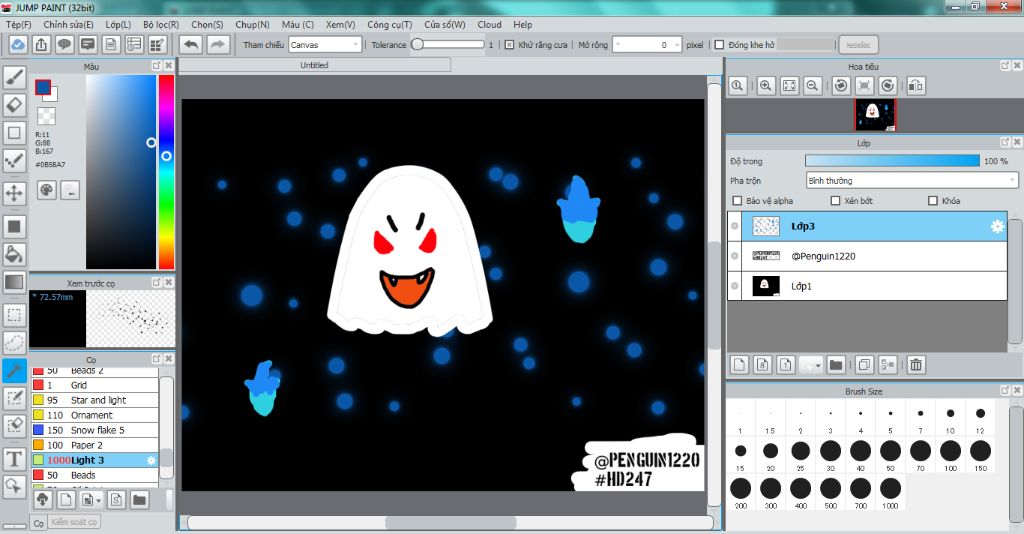Enable Xén bớt checkbox

pos(835,201)
